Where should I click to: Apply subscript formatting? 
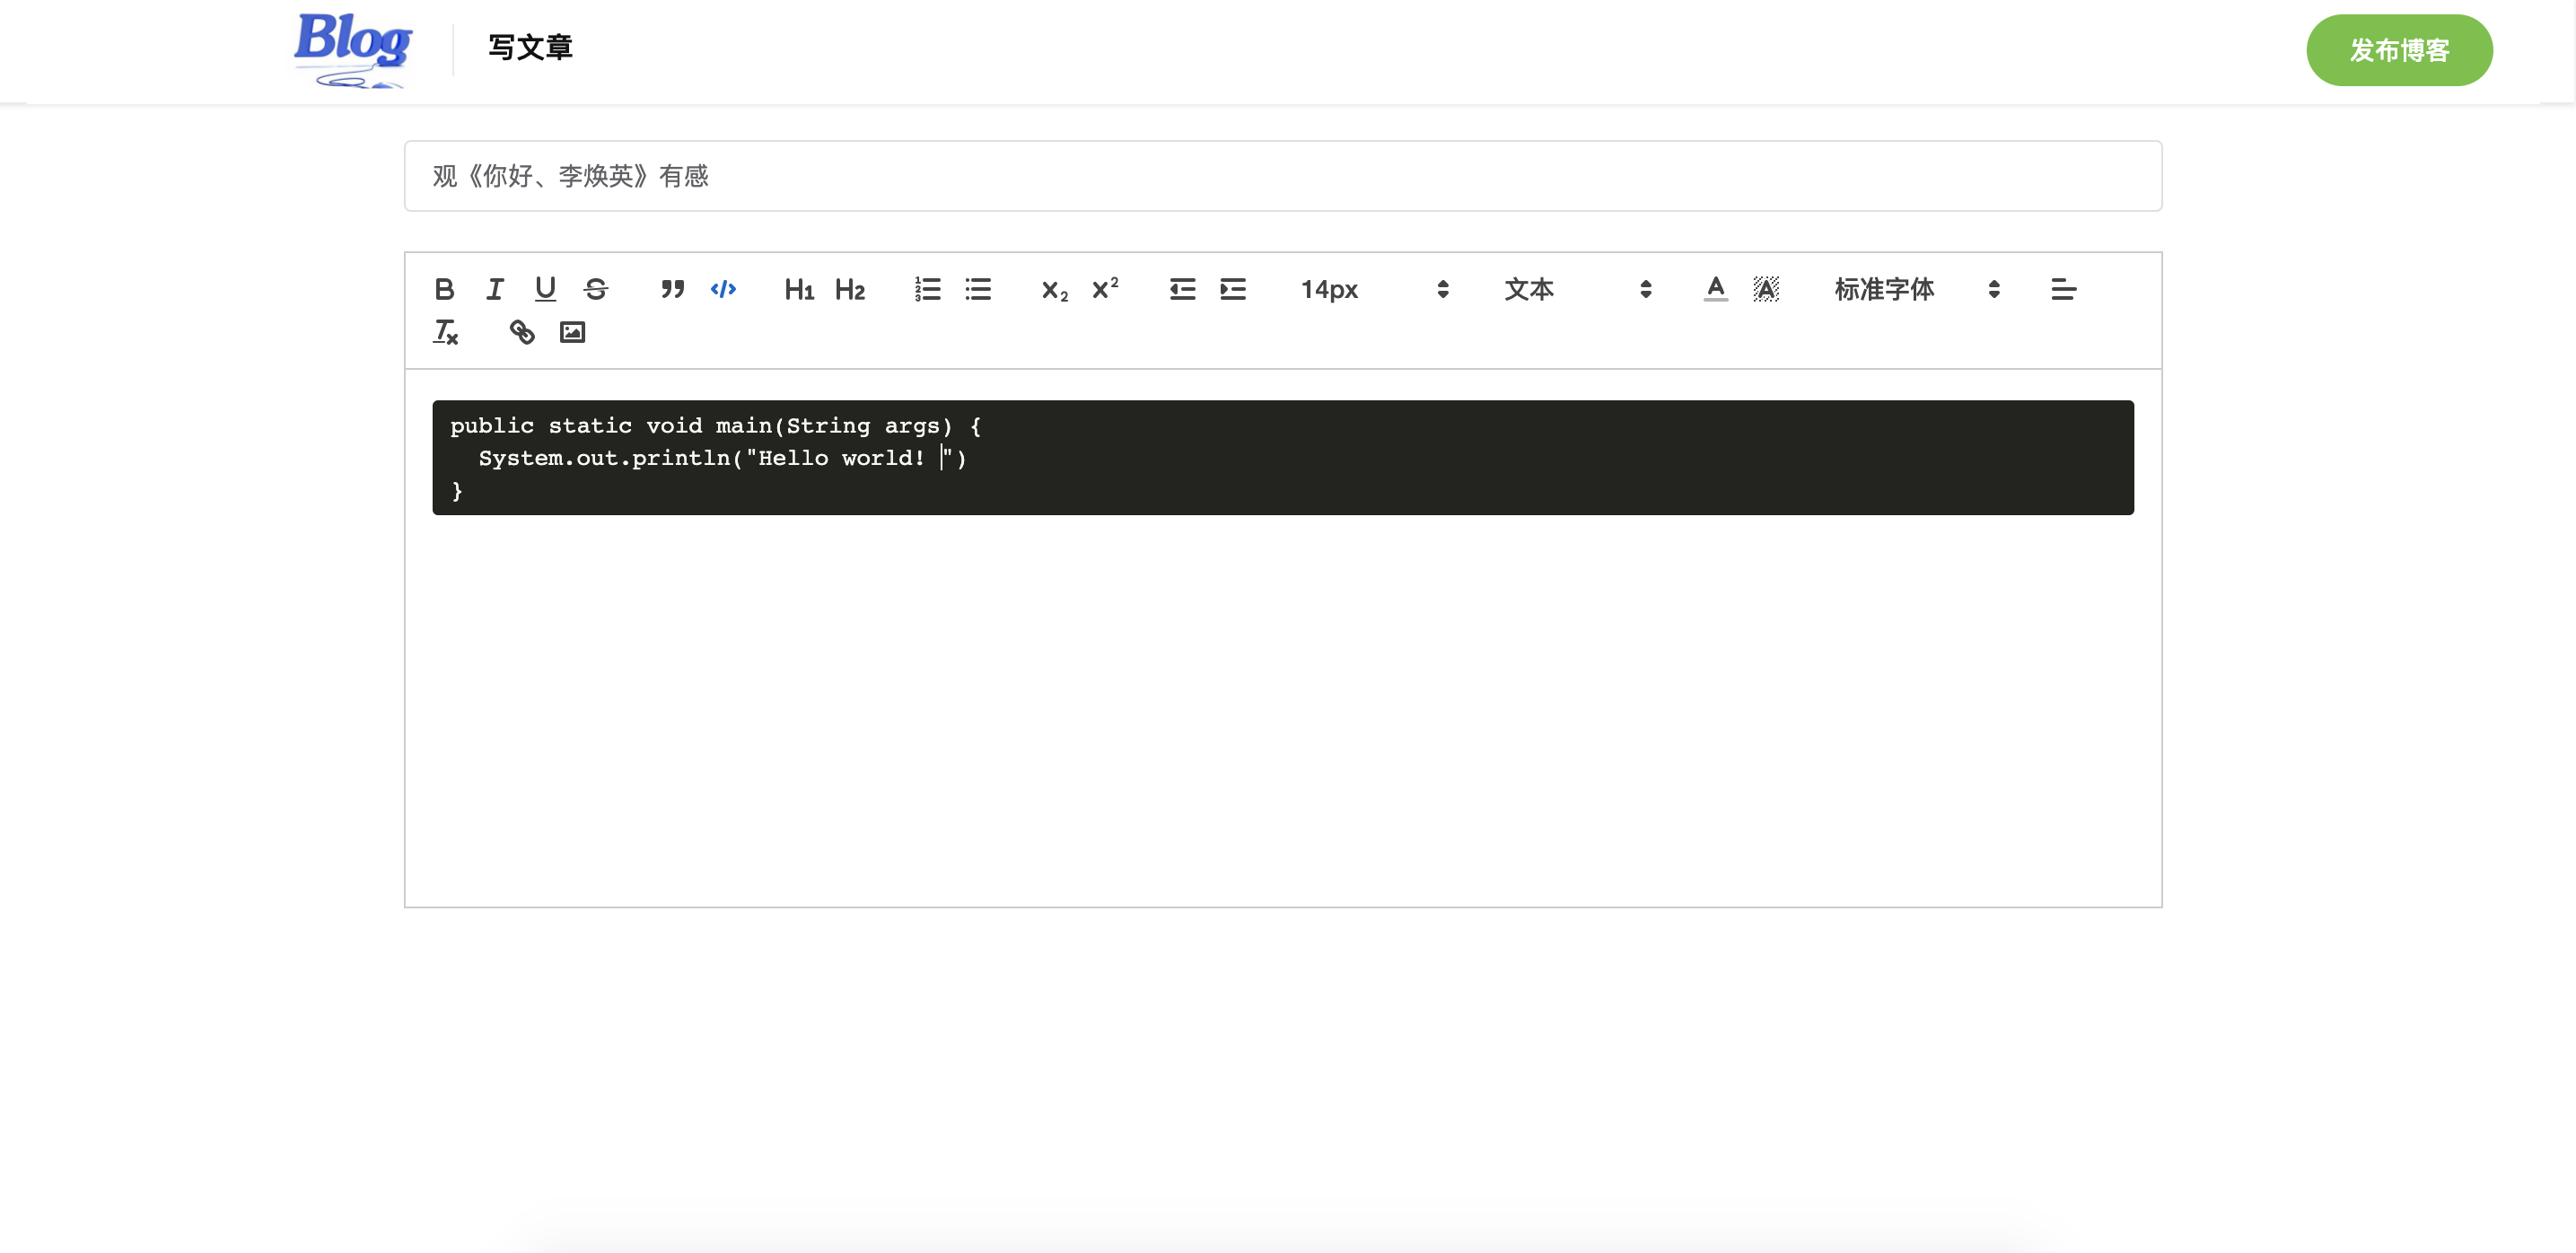coord(1052,289)
